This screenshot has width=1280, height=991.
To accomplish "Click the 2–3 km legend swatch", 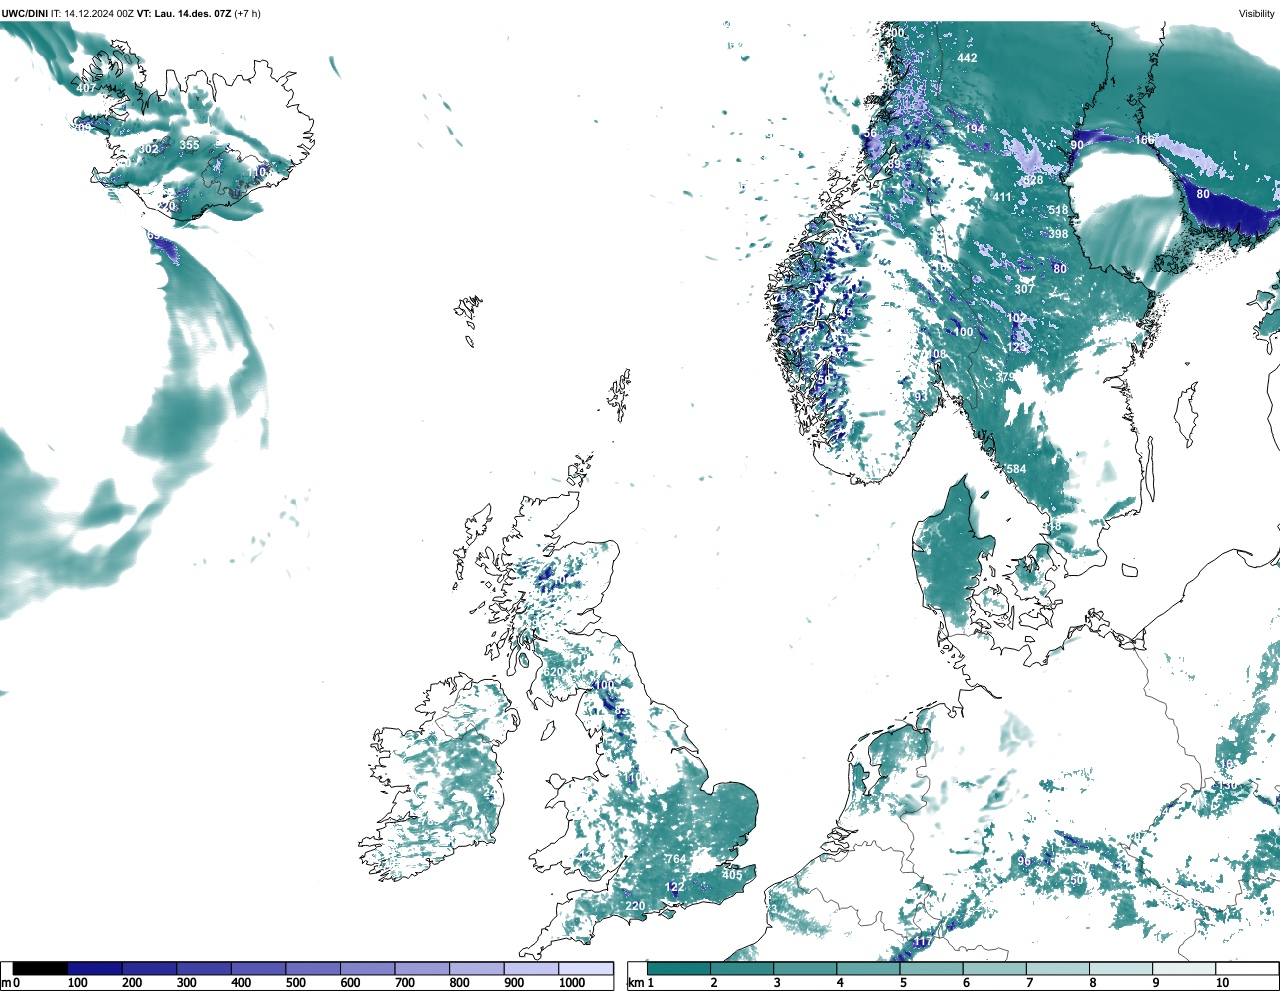I will (742, 968).
